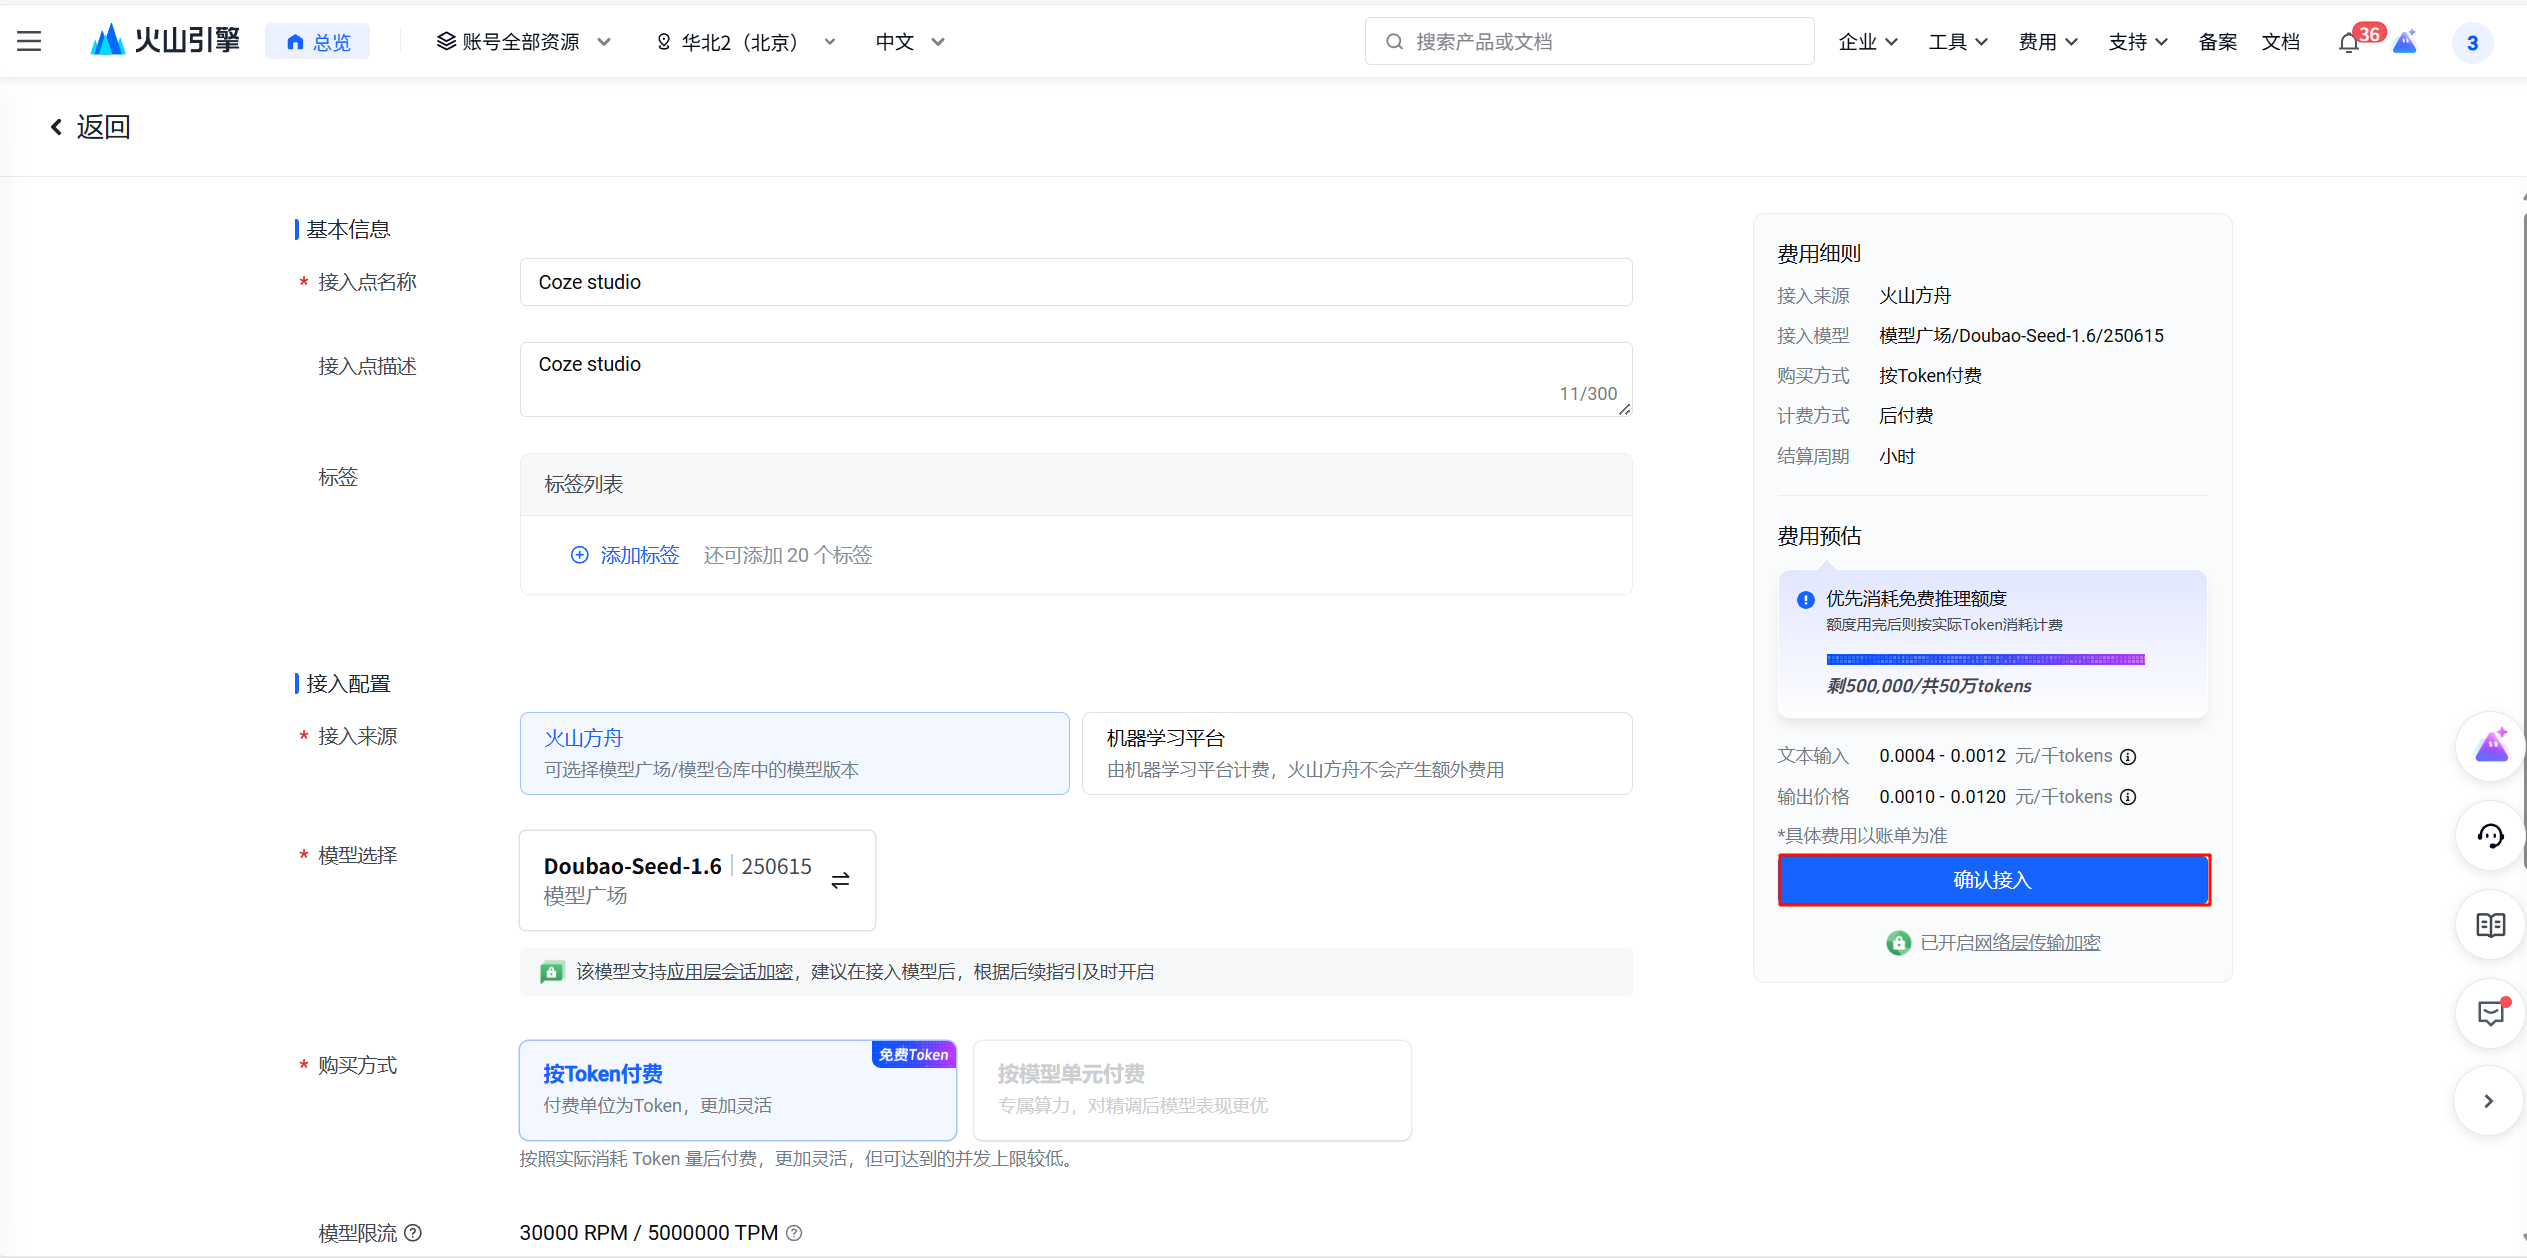The height and width of the screenshot is (1258, 2527).
Task: Click the 确认接入 button
Action: (x=1992, y=879)
